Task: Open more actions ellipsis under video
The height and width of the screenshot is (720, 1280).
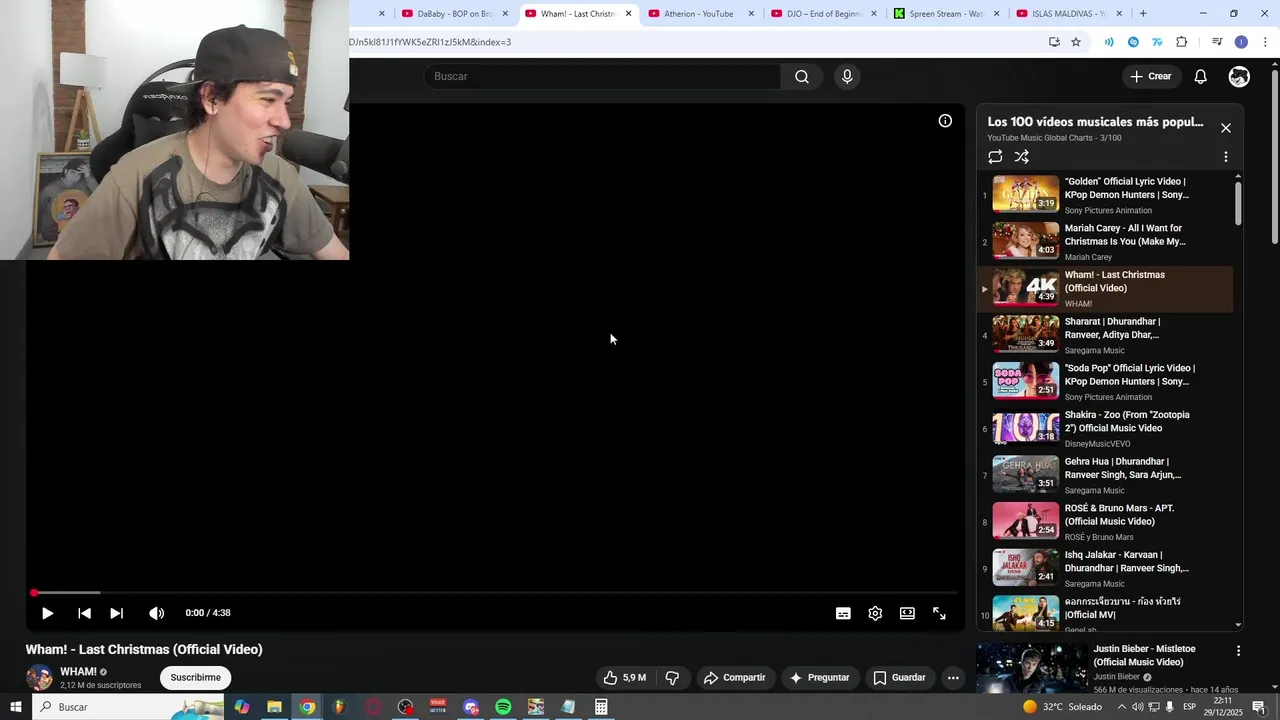Action: (953, 677)
